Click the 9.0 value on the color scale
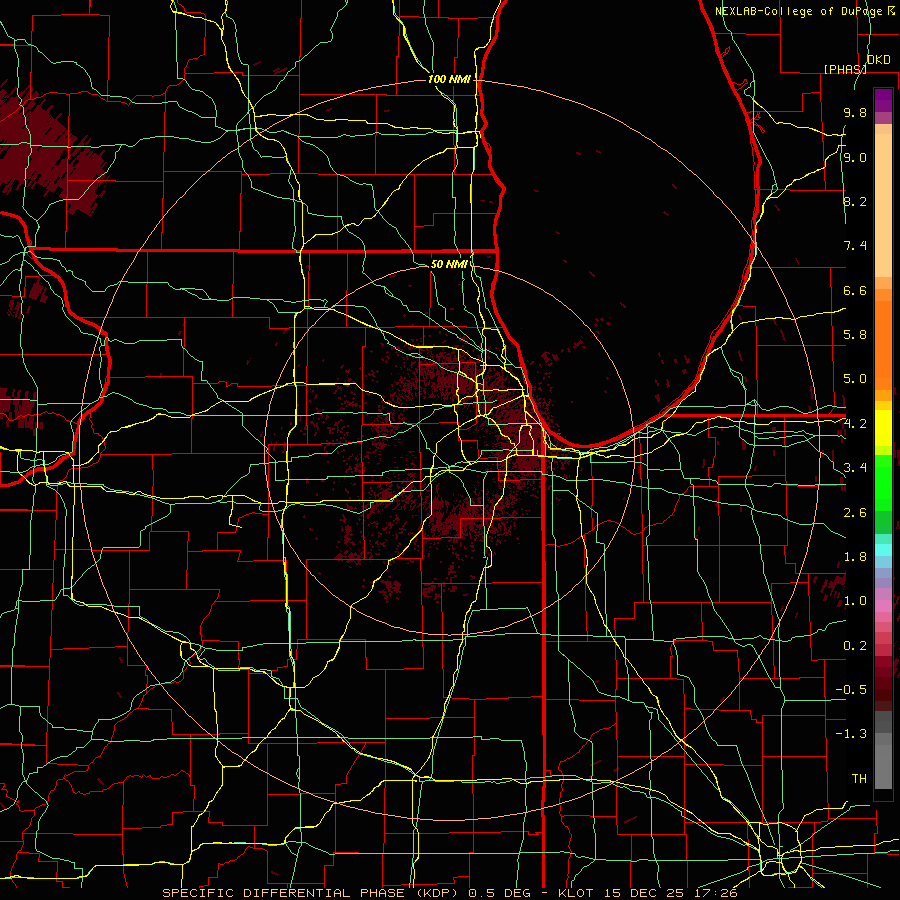 [855, 157]
